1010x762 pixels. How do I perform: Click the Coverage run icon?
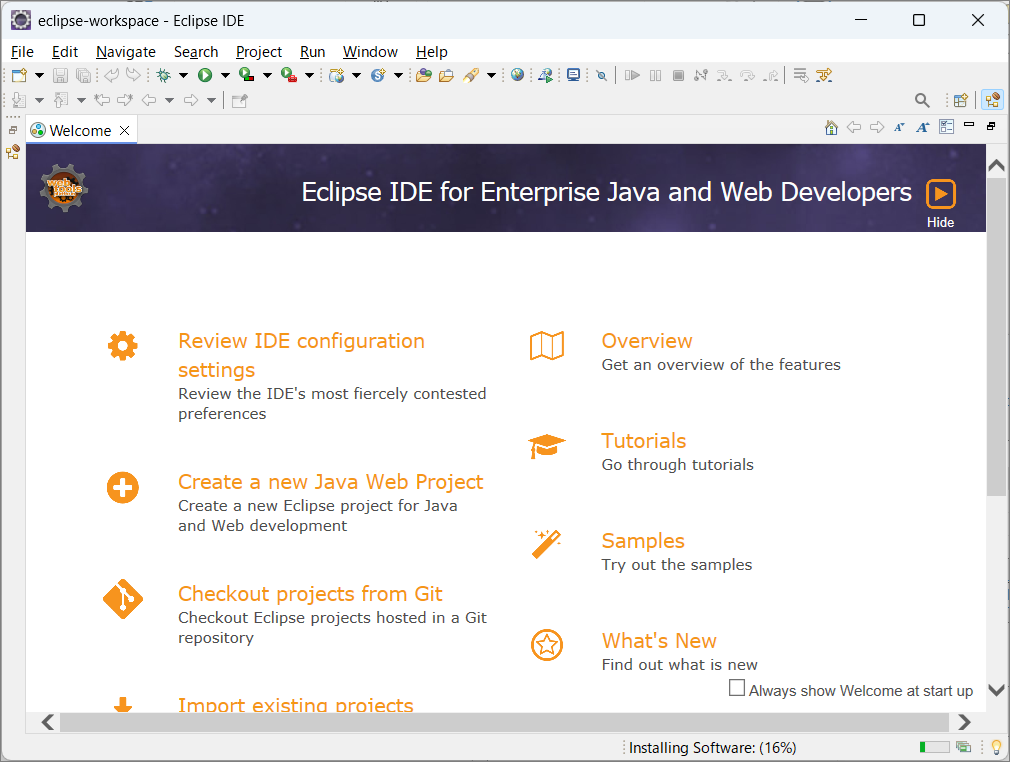tap(246, 75)
